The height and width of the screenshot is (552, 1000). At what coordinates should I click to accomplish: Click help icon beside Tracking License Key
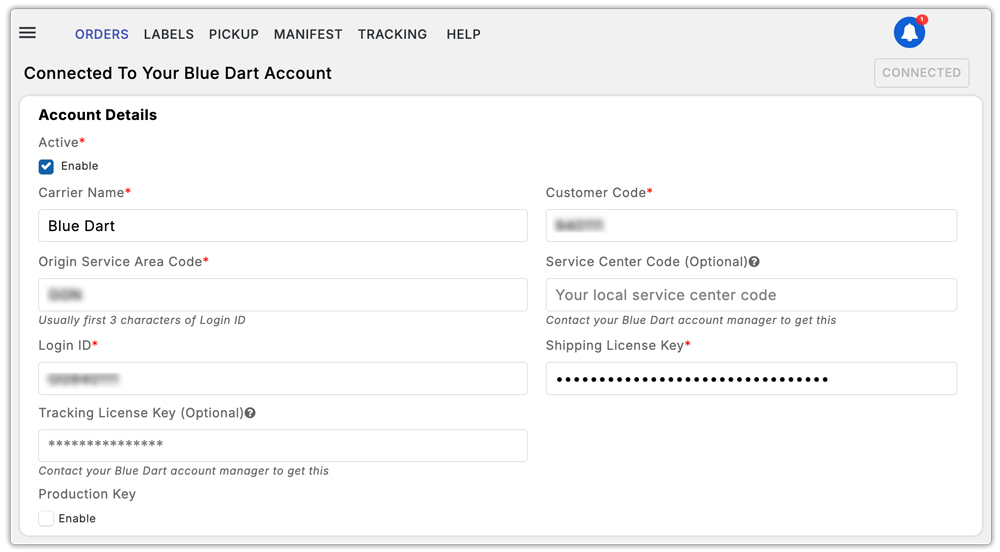(x=251, y=413)
